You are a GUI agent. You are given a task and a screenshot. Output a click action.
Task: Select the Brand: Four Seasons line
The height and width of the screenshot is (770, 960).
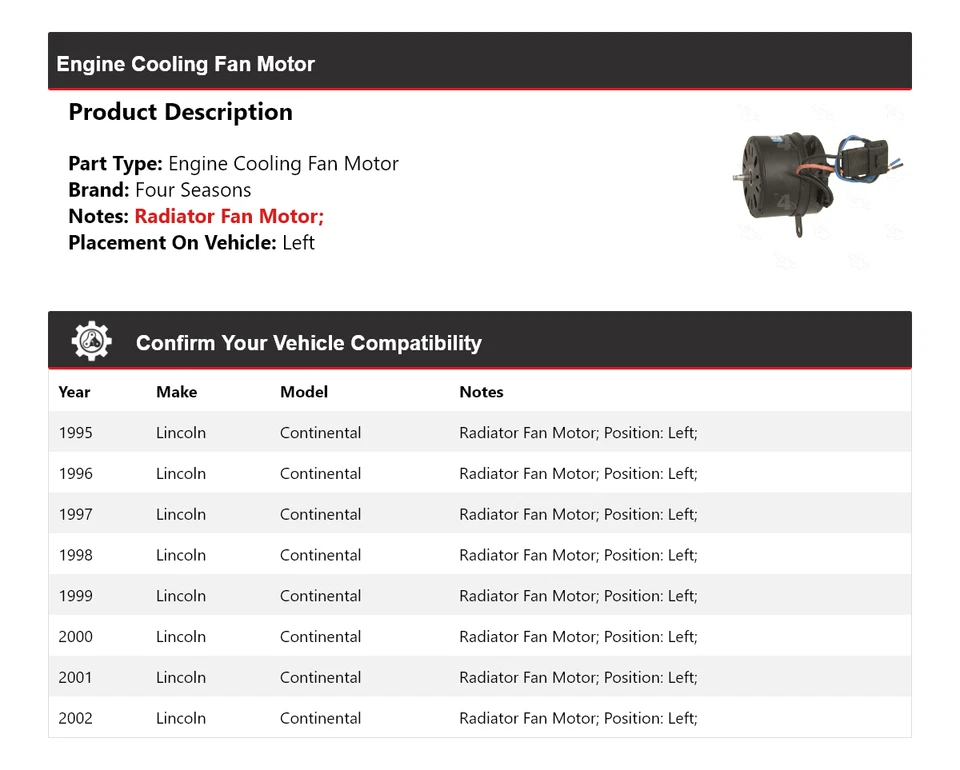coord(160,190)
